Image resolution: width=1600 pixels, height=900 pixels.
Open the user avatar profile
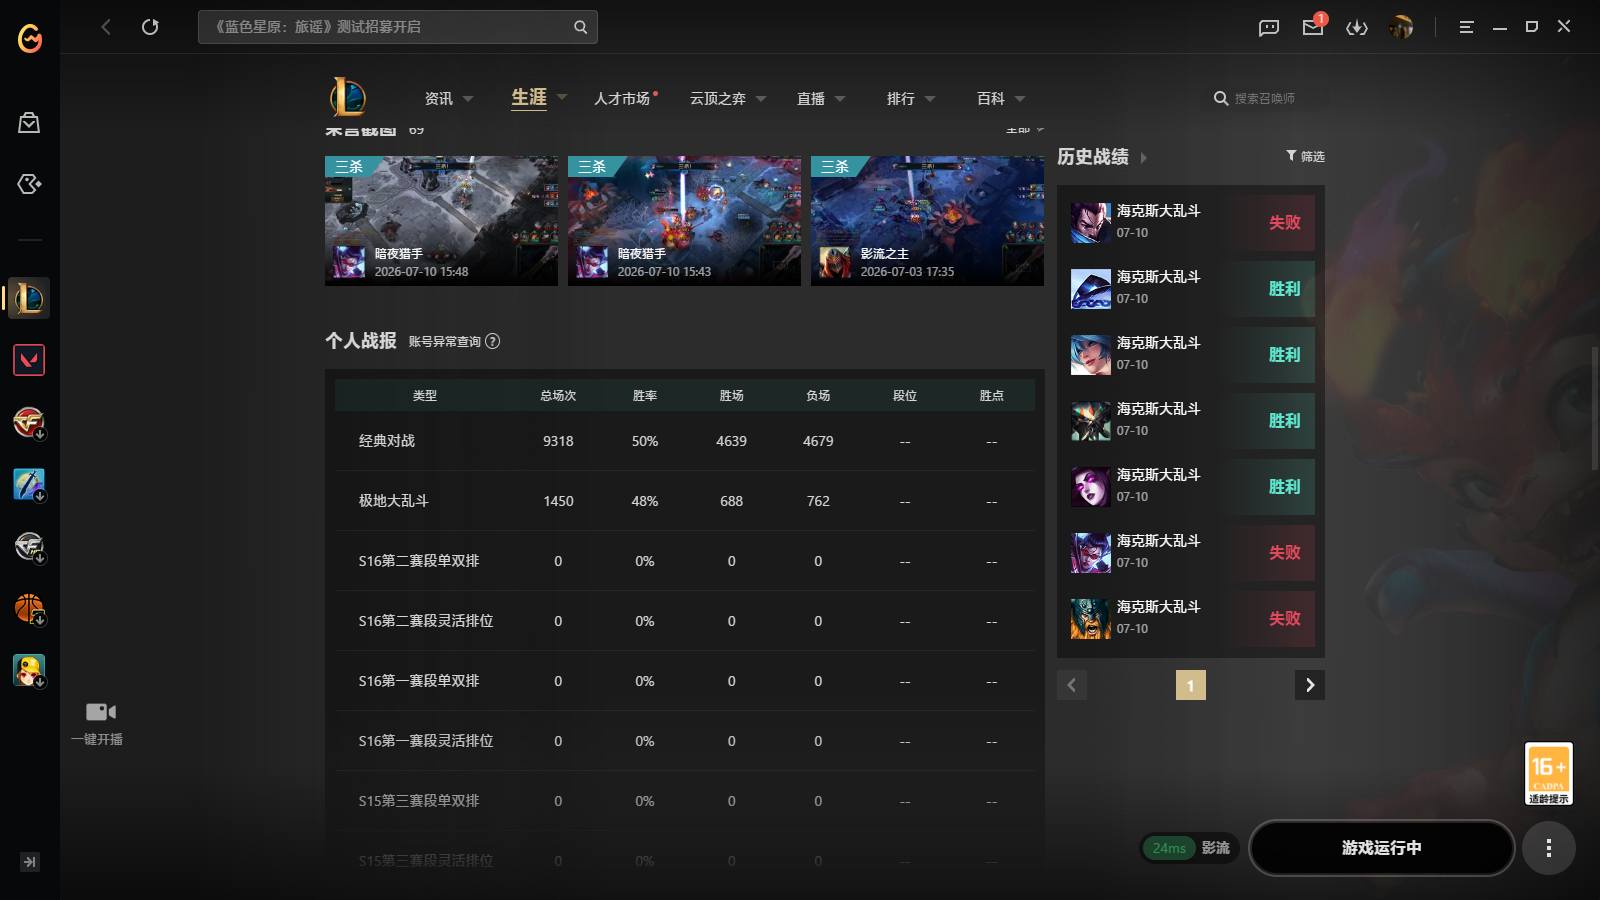click(1401, 27)
